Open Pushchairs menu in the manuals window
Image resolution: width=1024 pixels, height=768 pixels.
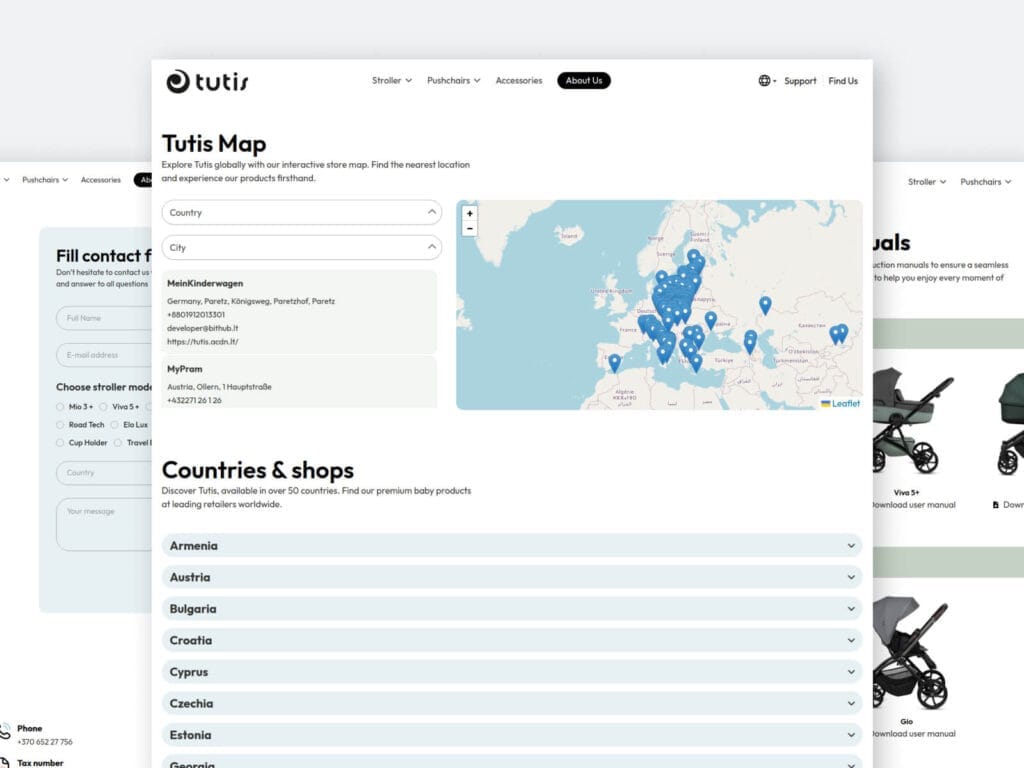pos(985,182)
